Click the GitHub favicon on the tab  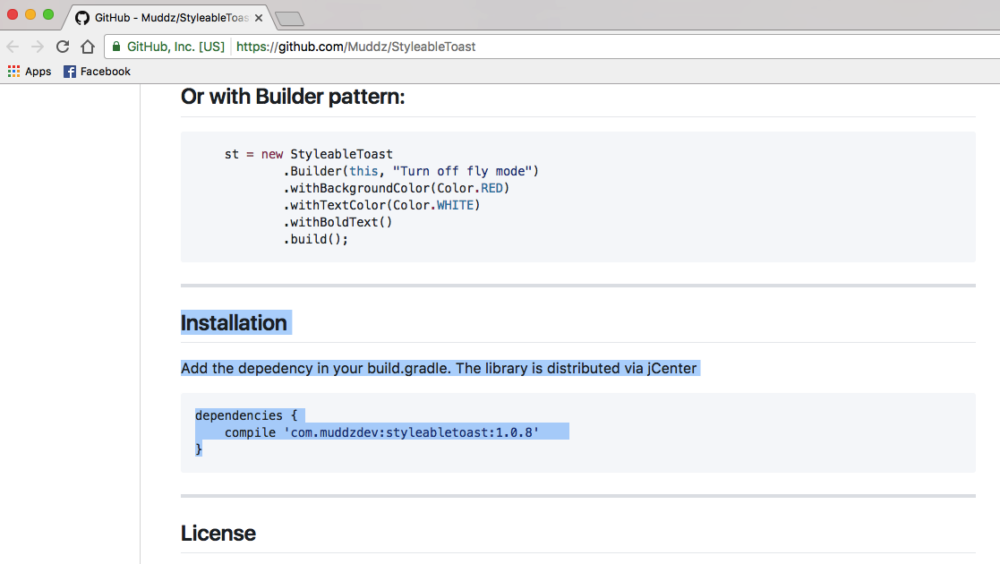pyautogui.click(x=82, y=18)
